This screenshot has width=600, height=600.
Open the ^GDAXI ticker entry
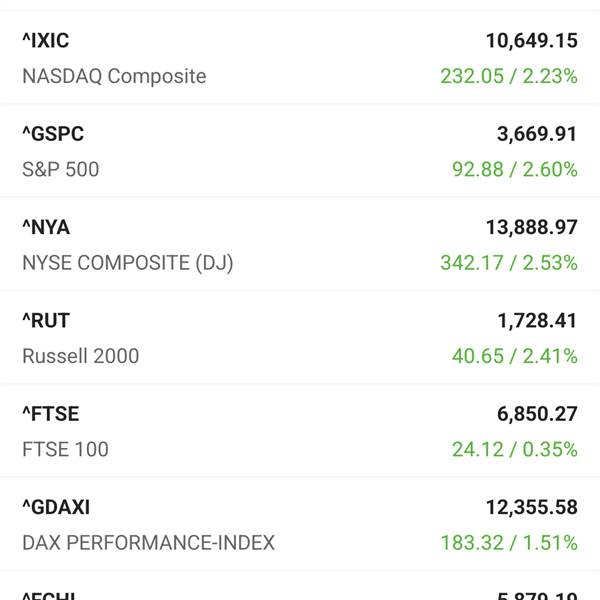tap(56, 507)
